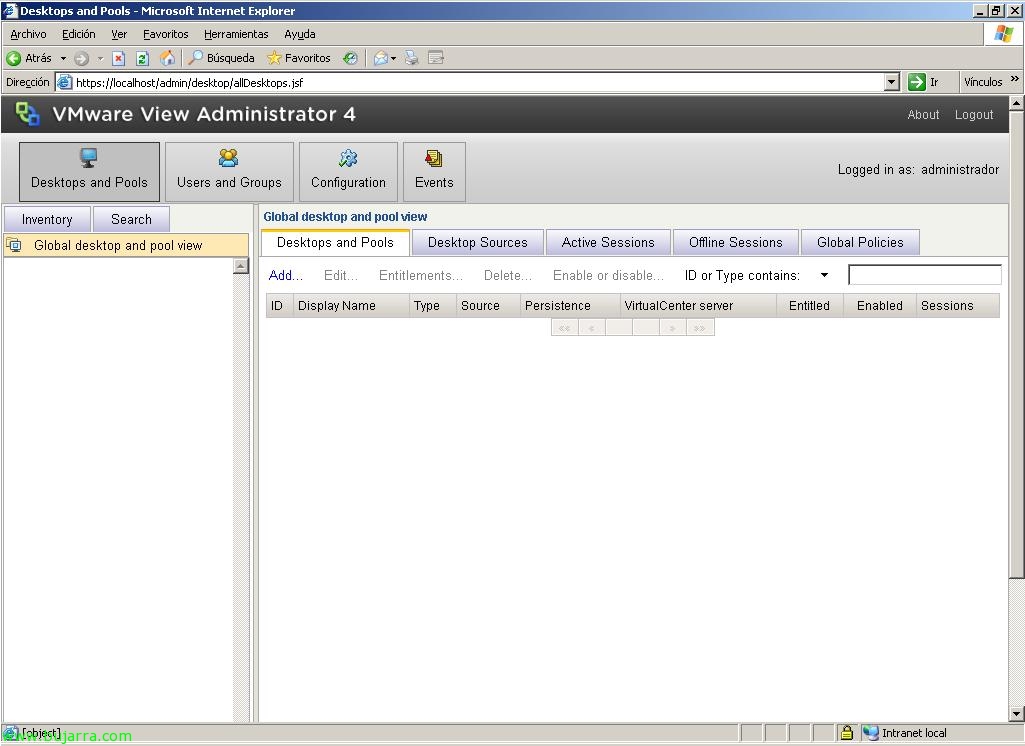Click the IE Forward arrow icon

[x=81, y=59]
